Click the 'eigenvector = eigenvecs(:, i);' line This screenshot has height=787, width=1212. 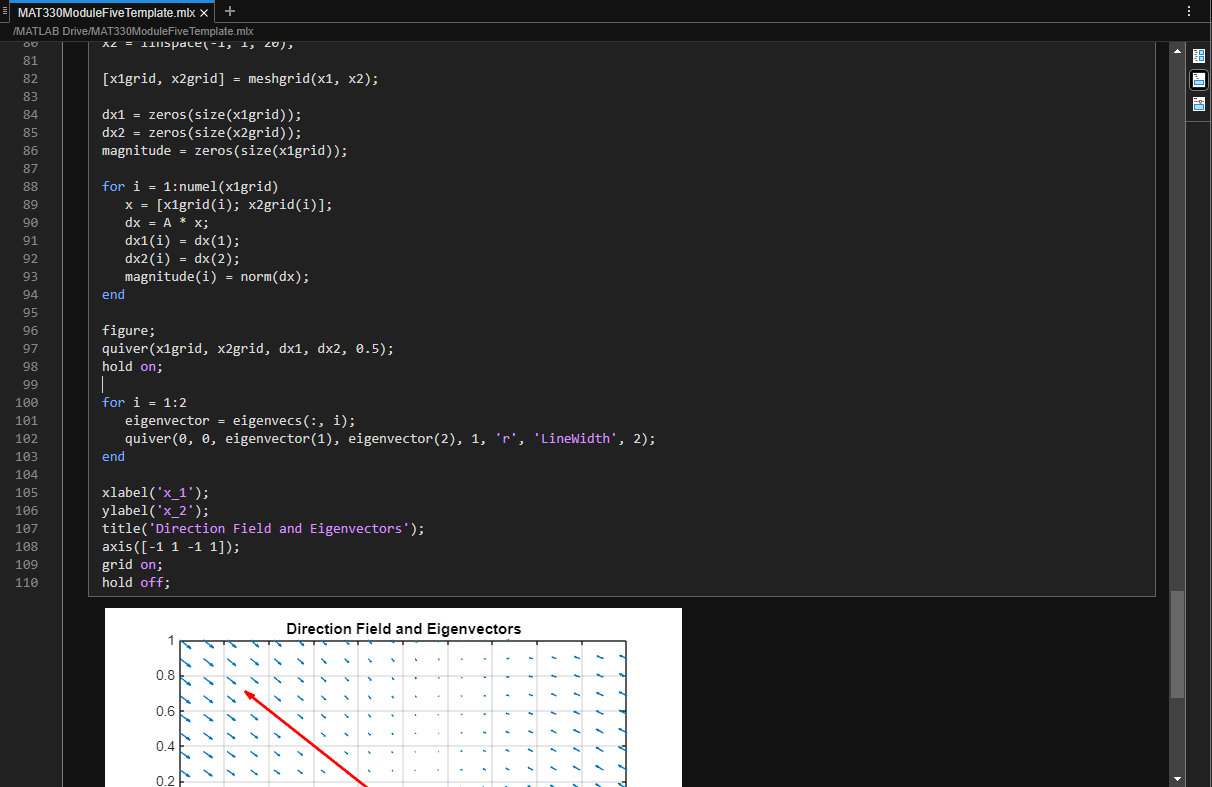tap(240, 421)
